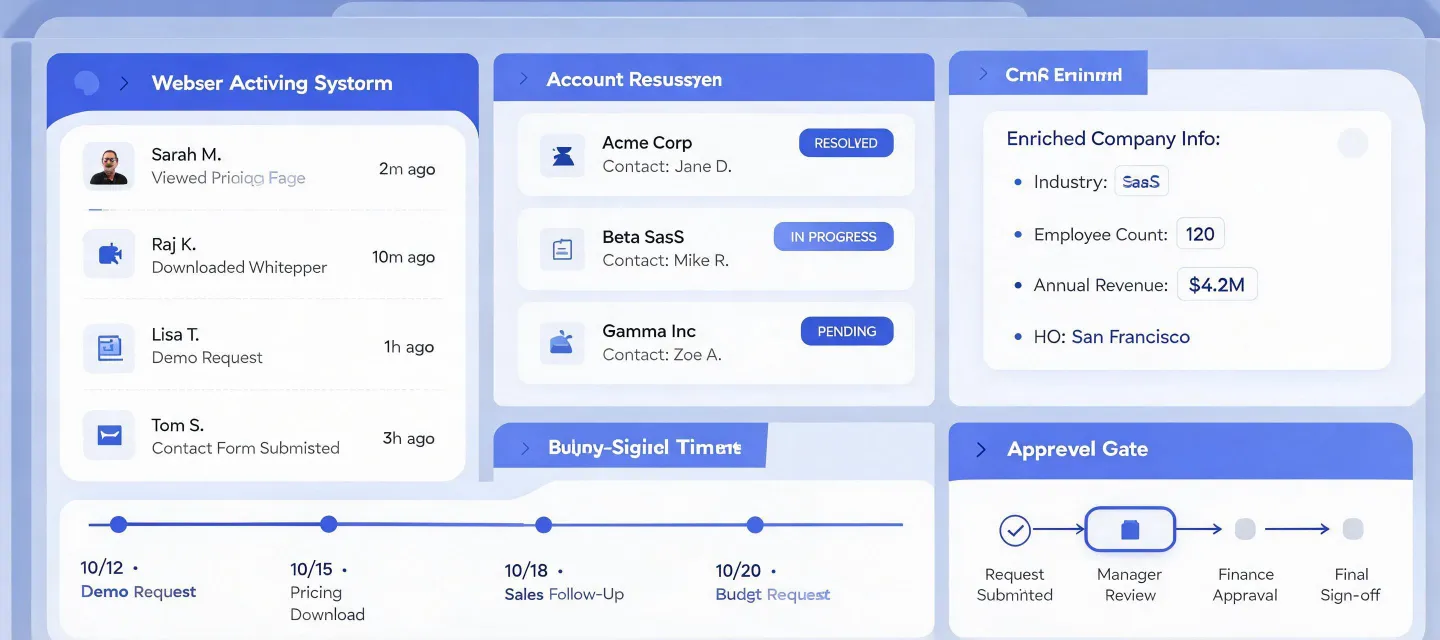Click the Enriched Company Info heading

[x=1113, y=139]
